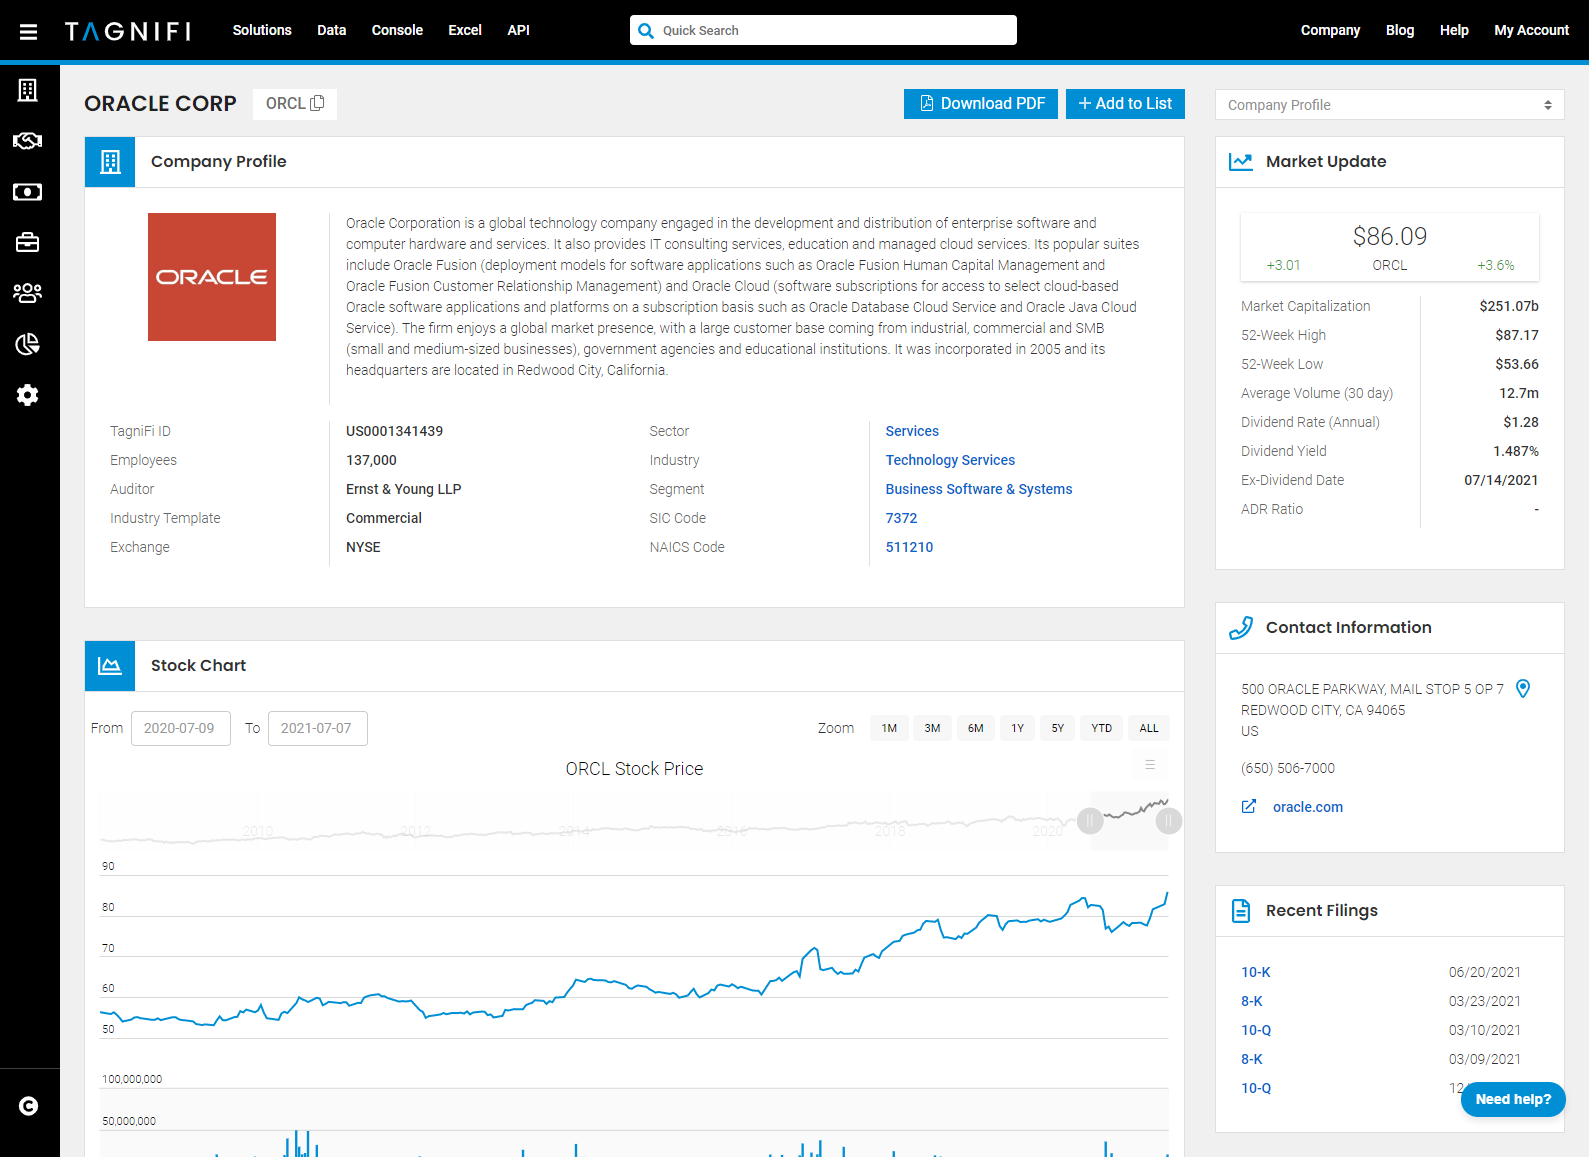
Task: Zoom chart to ALL
Action: (1149, 728)
